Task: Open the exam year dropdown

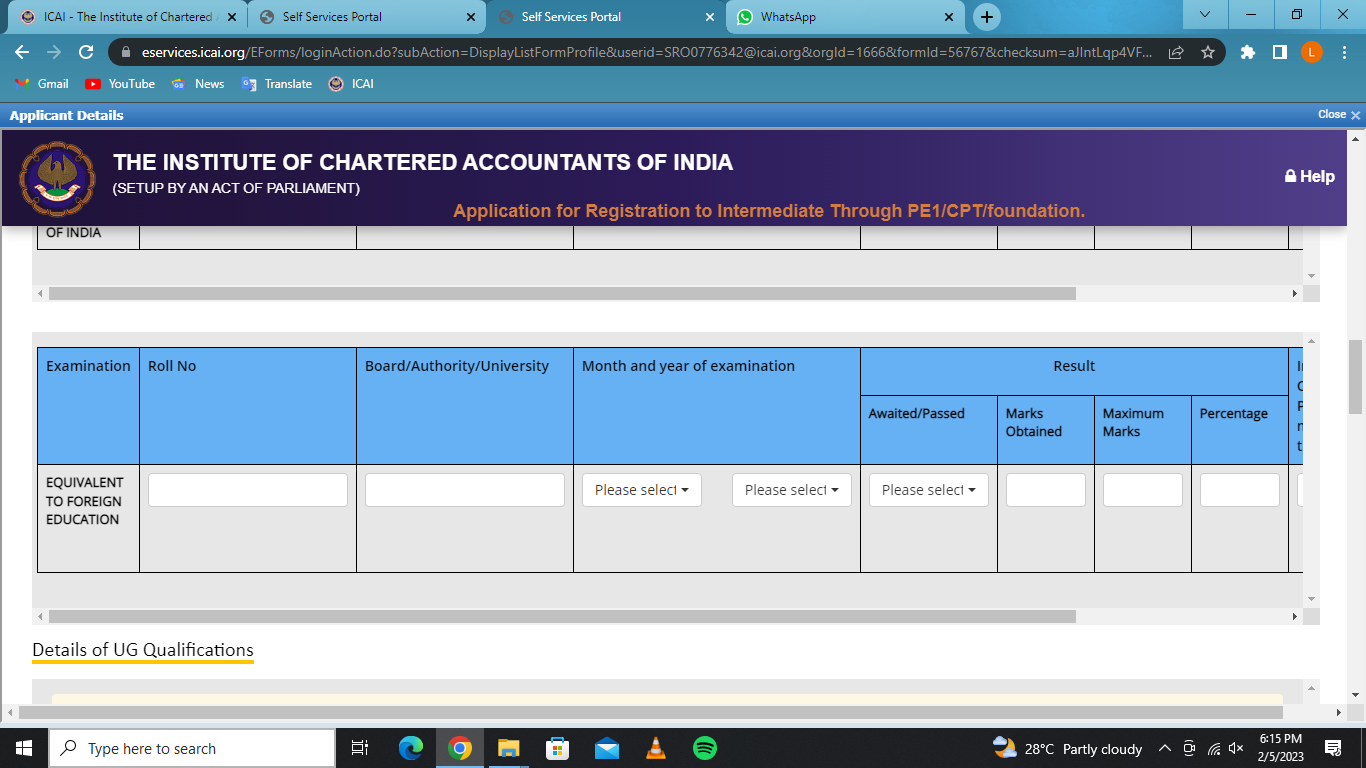Action: pyautogui.click(x=791, y=490)
